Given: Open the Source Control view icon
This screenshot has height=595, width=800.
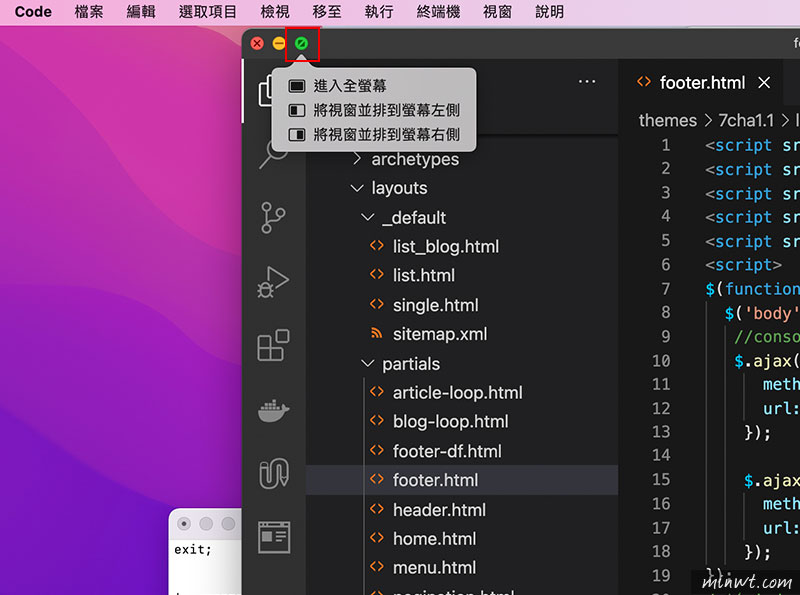Looking at the screenshot, I should pos(273,218).
